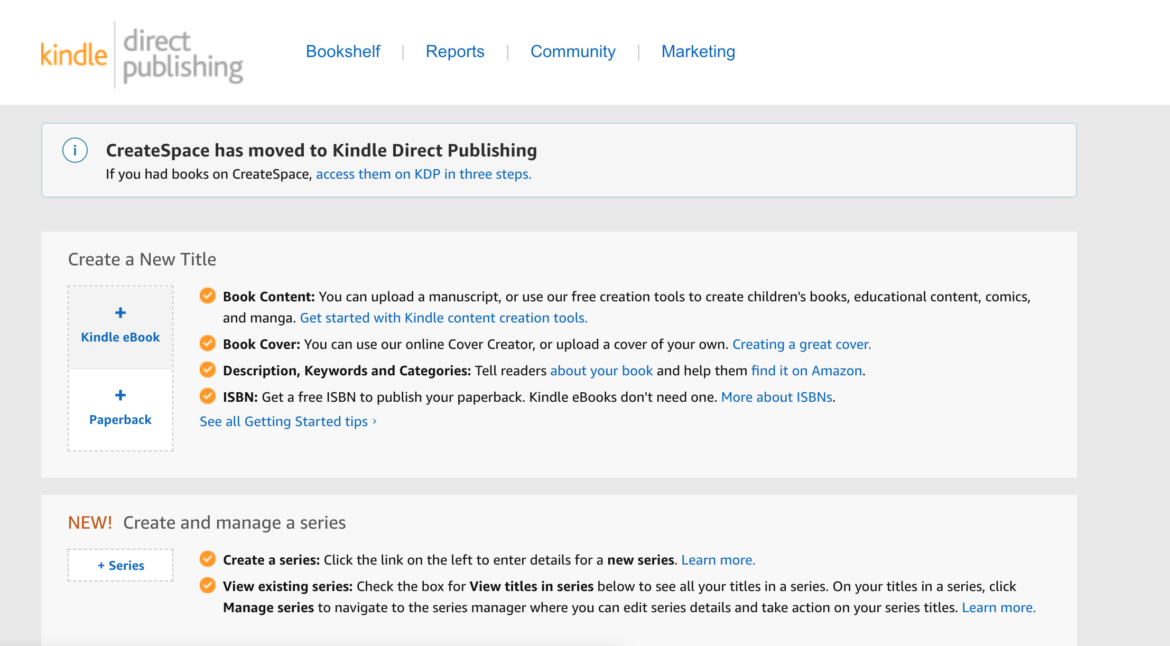Screen dimensions: 1170x646
Task: Add a new series with + Series
Action: tap(120, 565)
